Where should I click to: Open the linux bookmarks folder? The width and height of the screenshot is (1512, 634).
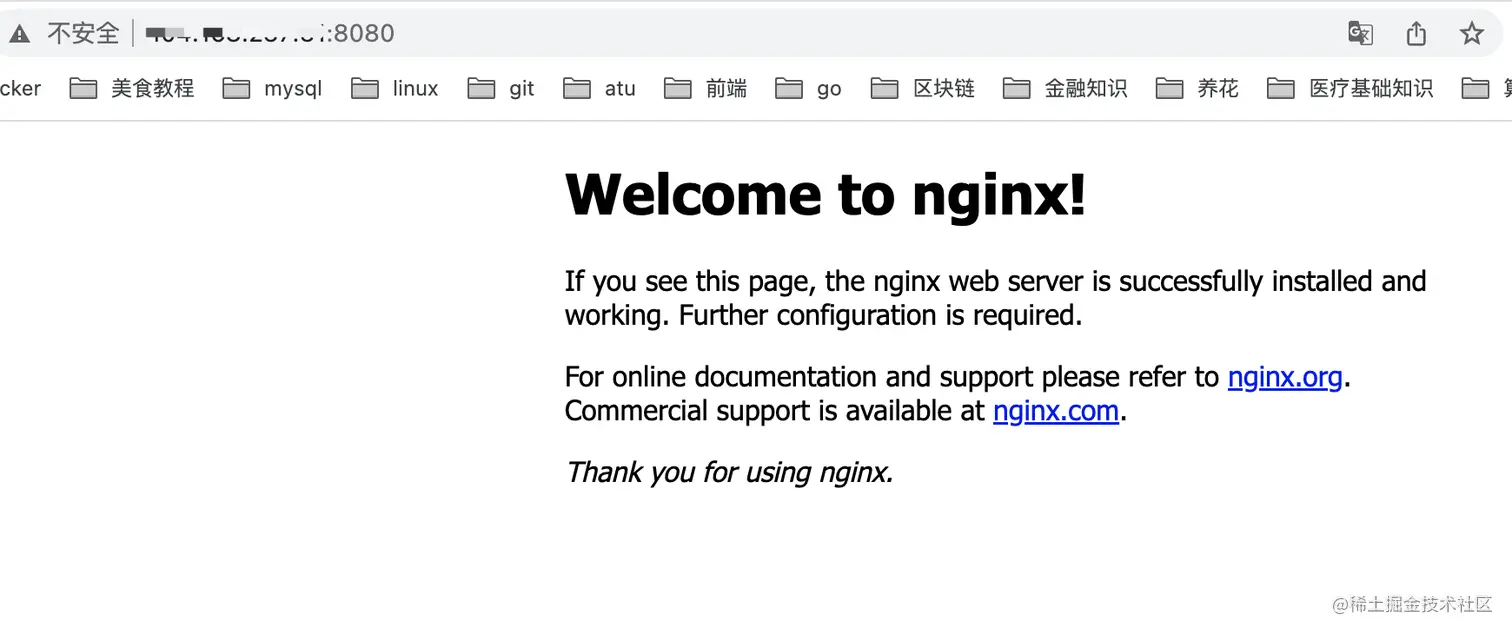pyautogui.click(x=395, y=89)
